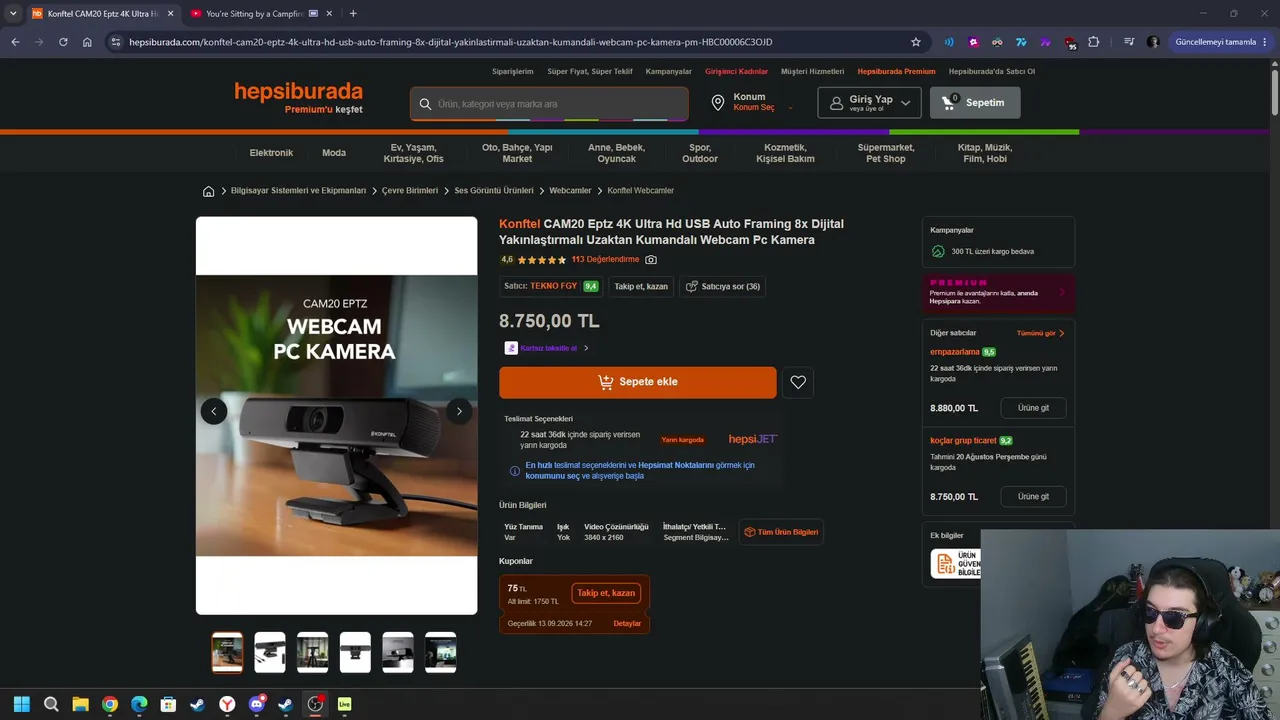Open the Konftel brand link in title
The height and width of the screenshot is (720, 1280).
click(x=520, y=224)
